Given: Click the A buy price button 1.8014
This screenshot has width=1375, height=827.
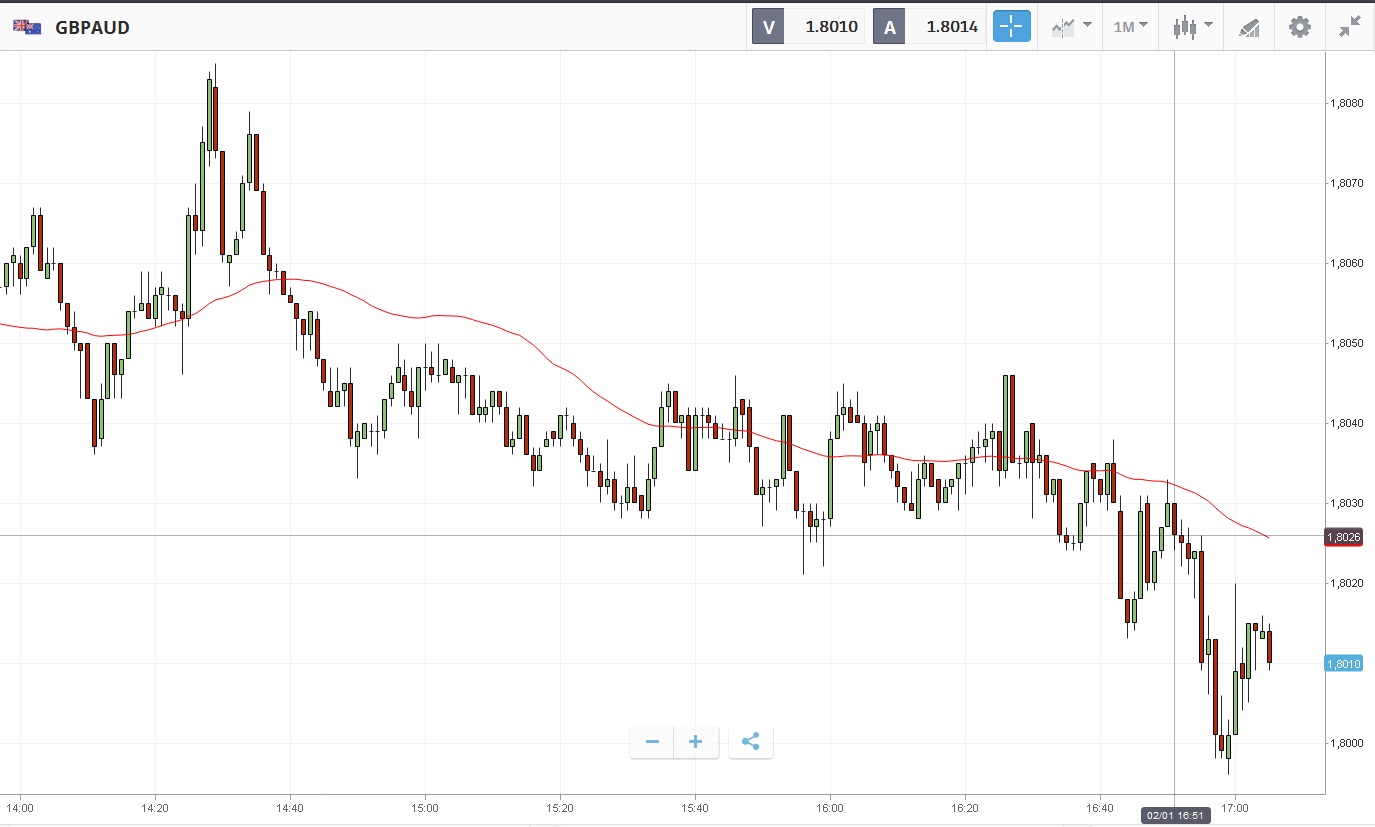Looking at the screenshot, I should (928, 27).
